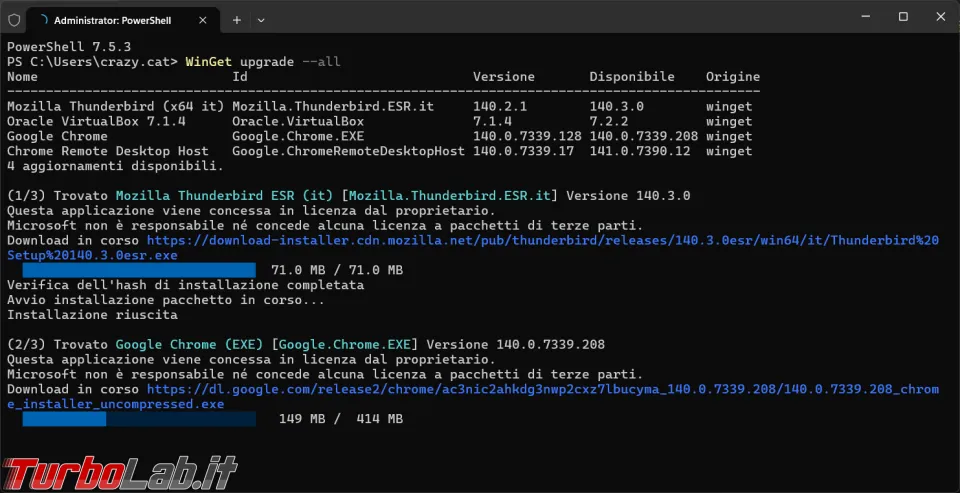
Task: Click the 'Oracle.VirtualBox' Id cell
Action: click(x=298, y=121)
